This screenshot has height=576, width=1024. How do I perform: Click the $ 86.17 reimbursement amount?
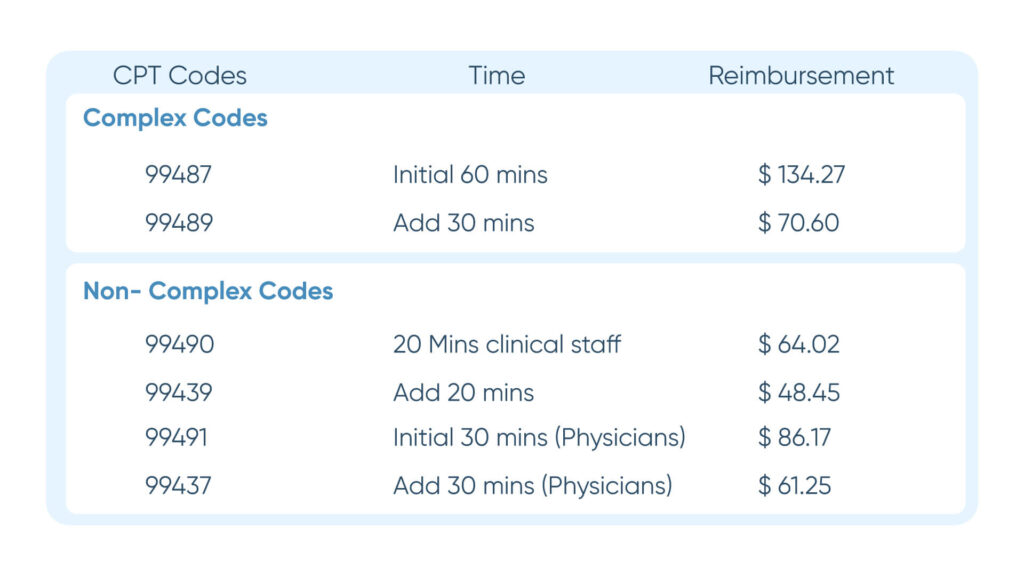[794, 438]
